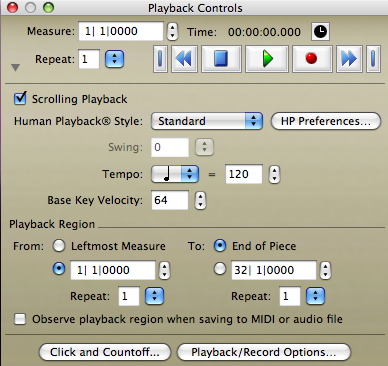Click the Time readout 00:00:00.000
388x366 pixels.
pos(264,32)
